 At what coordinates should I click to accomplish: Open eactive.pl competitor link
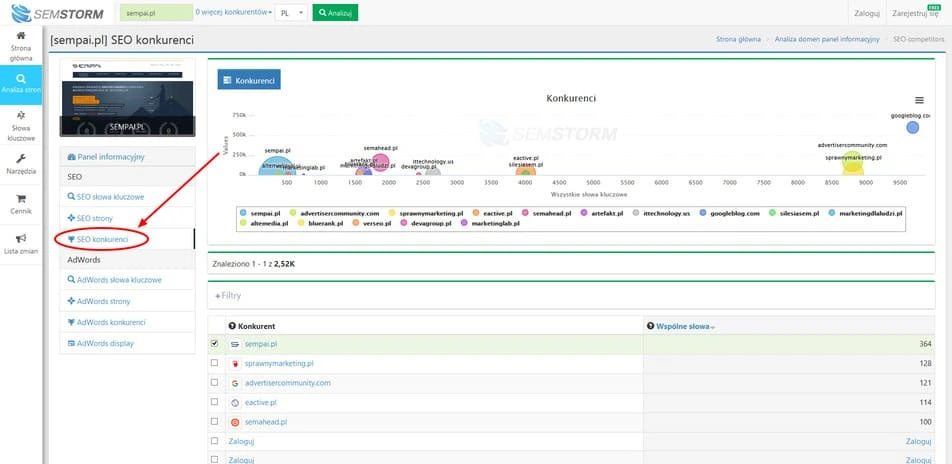click(261, 402)
